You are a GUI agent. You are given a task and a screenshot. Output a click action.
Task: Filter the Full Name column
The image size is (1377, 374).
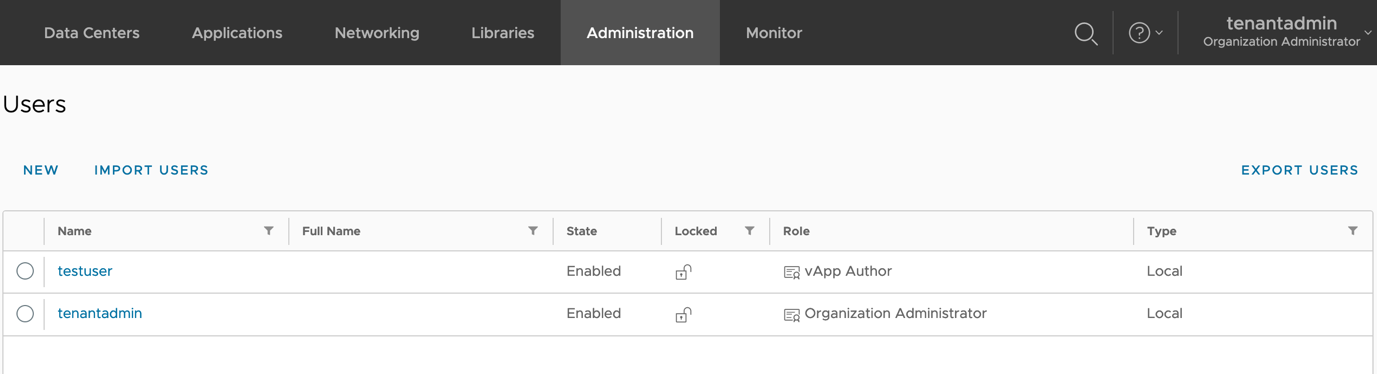[x=533, y=231]
